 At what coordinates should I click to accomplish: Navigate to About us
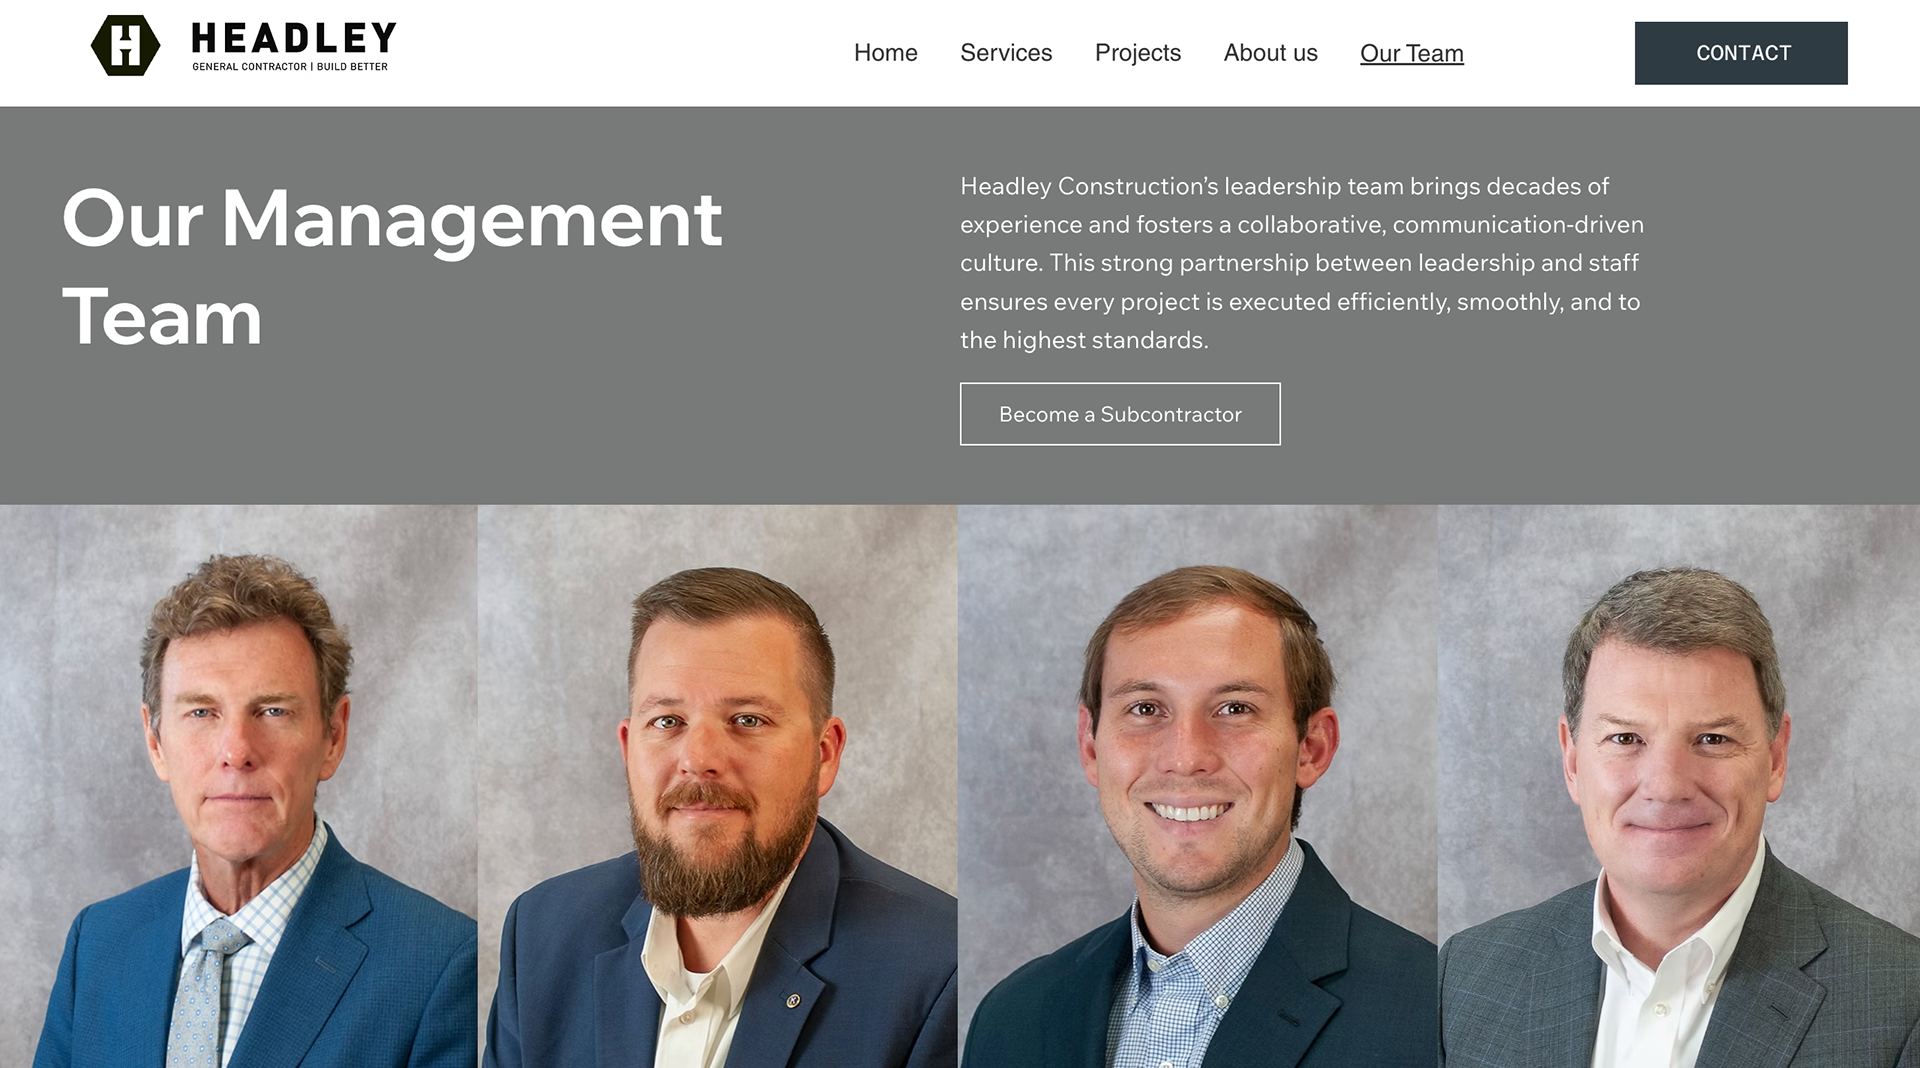click(x=1270, y=53)
